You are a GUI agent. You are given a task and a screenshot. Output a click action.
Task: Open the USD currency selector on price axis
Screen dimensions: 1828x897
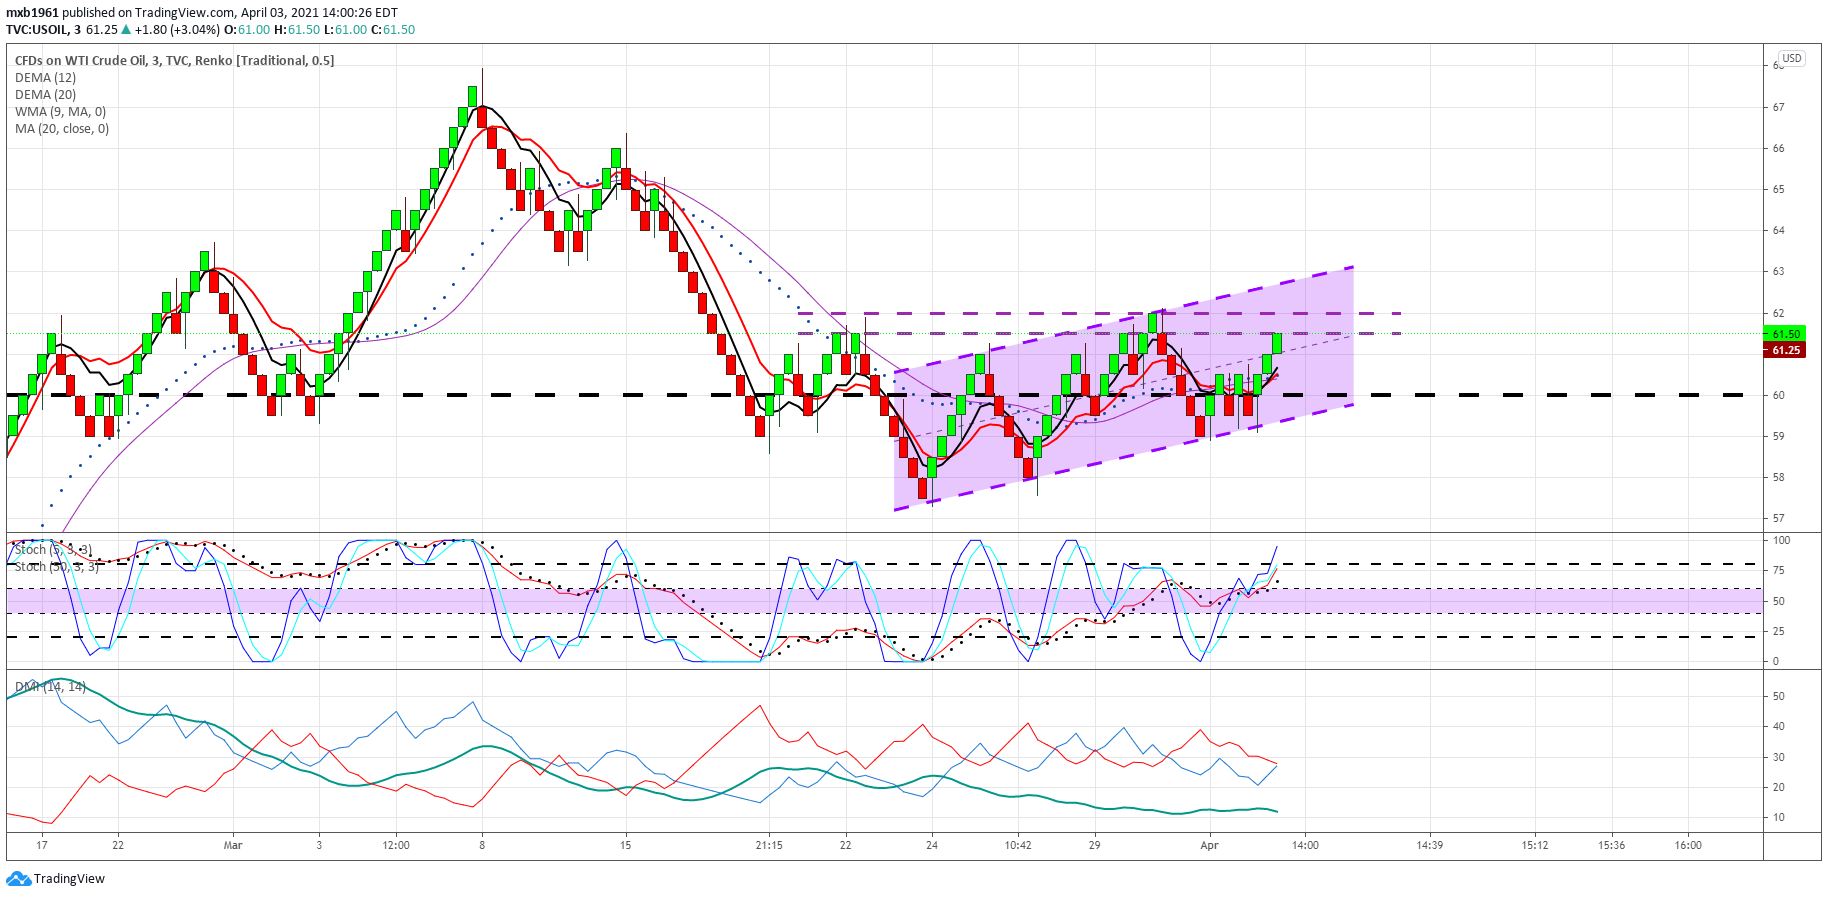click(1791, 58)
